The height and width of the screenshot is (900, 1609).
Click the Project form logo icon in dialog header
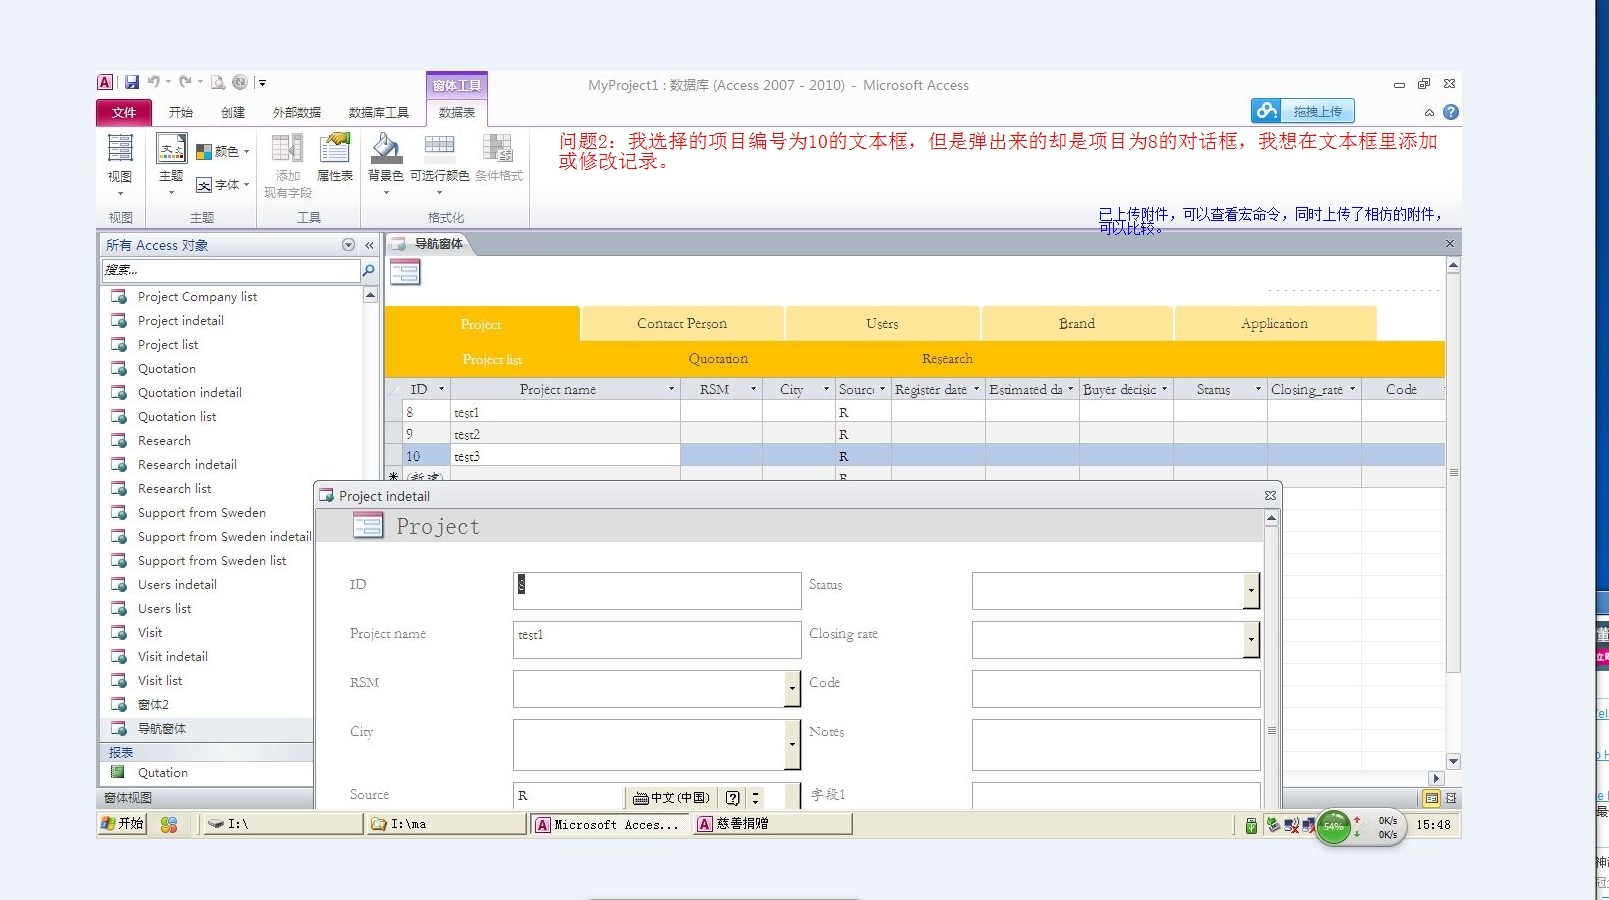pyautogui.click(x=367, y=525)
